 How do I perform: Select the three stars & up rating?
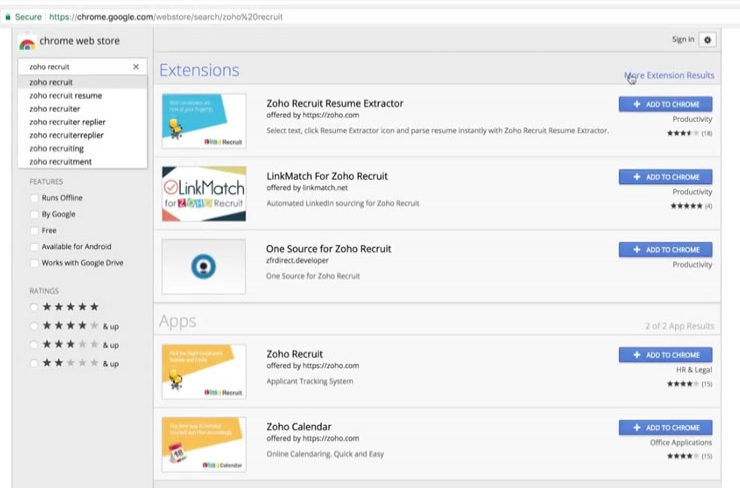tap(34, 345)
